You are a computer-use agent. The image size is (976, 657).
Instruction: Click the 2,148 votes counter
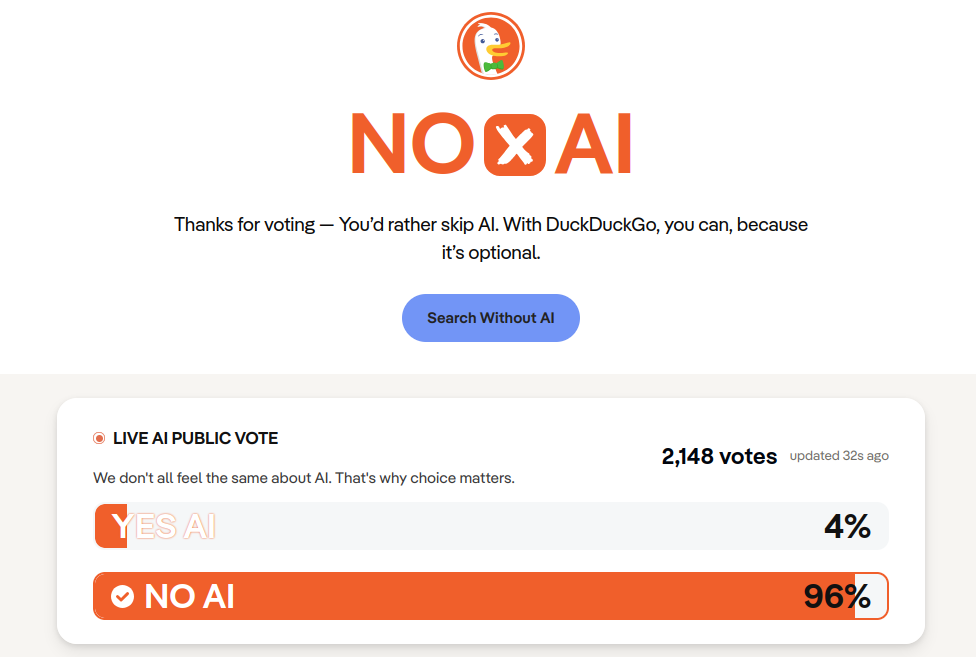pyautogui.click(x=719, y=456)
